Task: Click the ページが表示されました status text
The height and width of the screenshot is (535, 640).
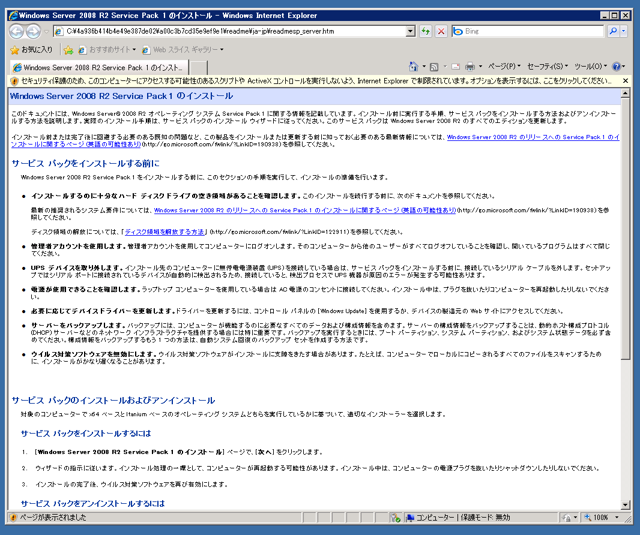Action: click(53, 517)
